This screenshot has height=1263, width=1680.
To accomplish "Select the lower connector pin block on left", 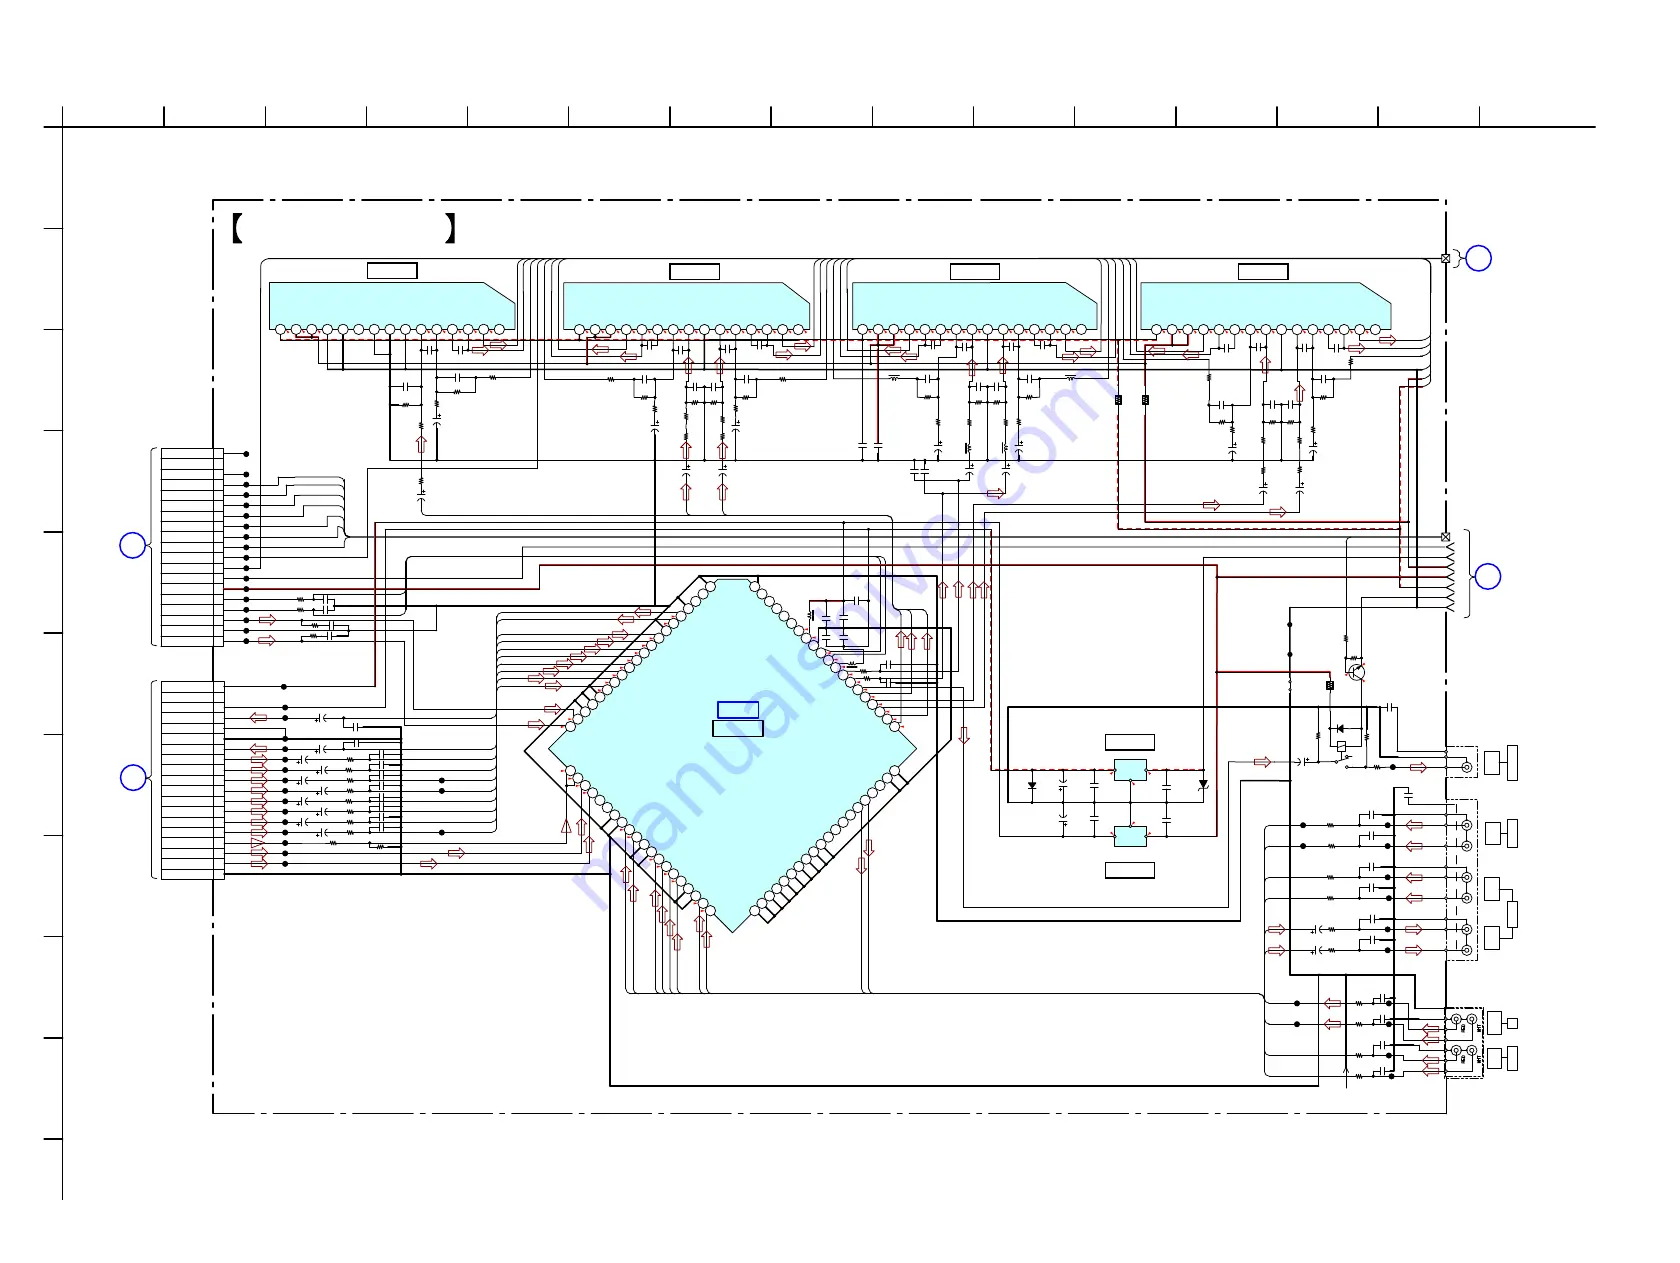I will pyautogui.click(x=192, y=781).
